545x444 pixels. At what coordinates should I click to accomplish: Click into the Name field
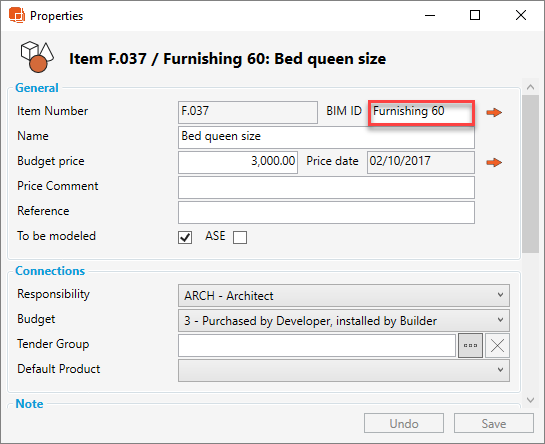[326, 137]
